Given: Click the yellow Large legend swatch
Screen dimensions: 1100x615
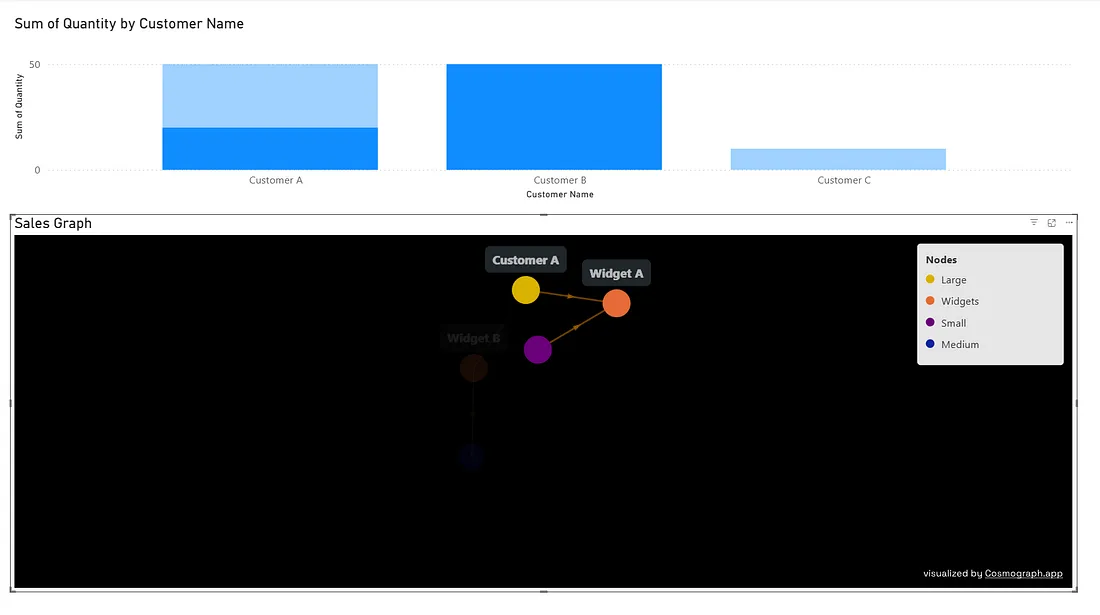Looking at the screenshot, I should (931, 280).
